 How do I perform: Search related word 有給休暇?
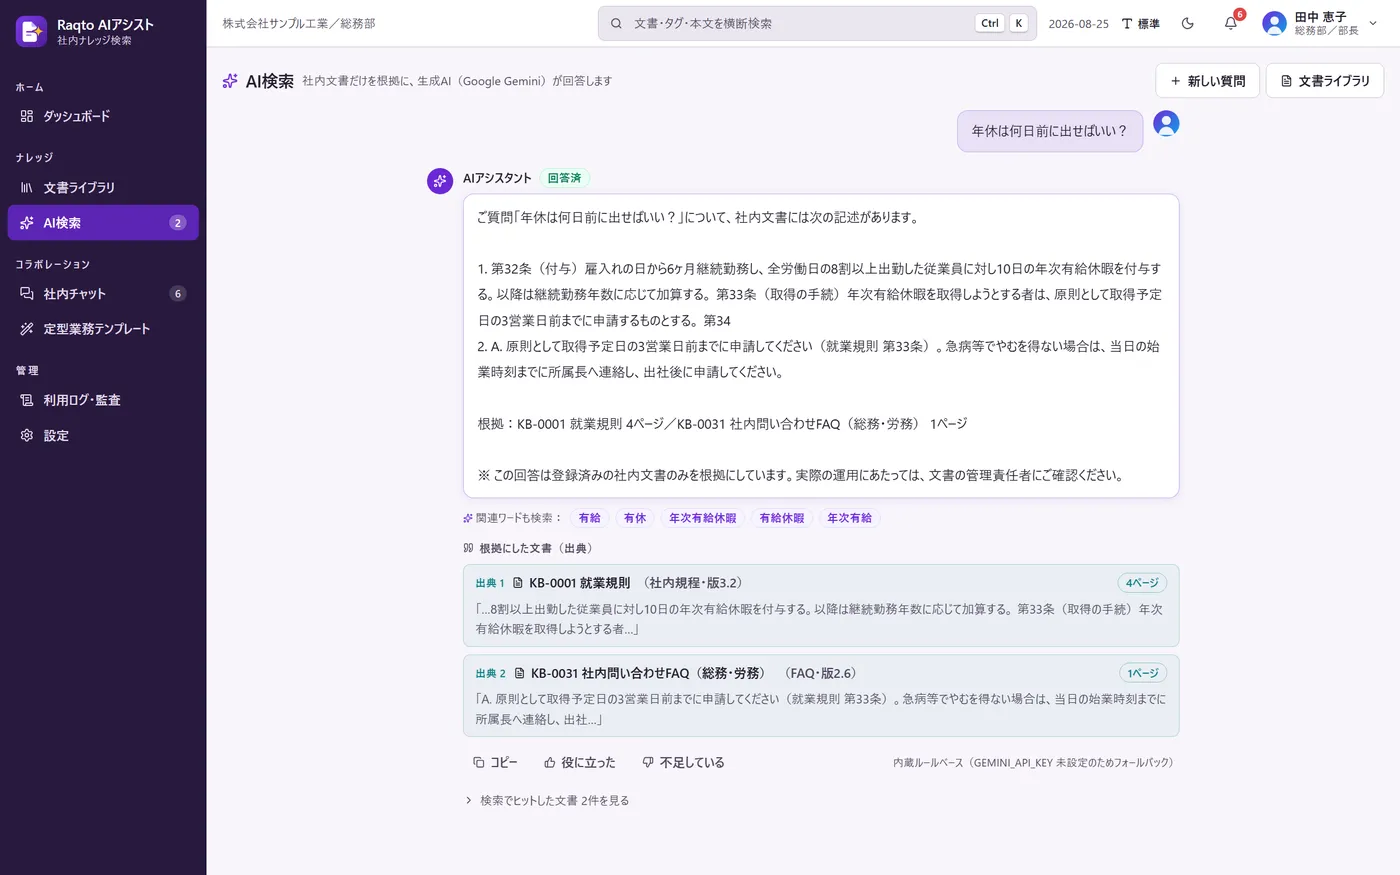coord(782,518)
